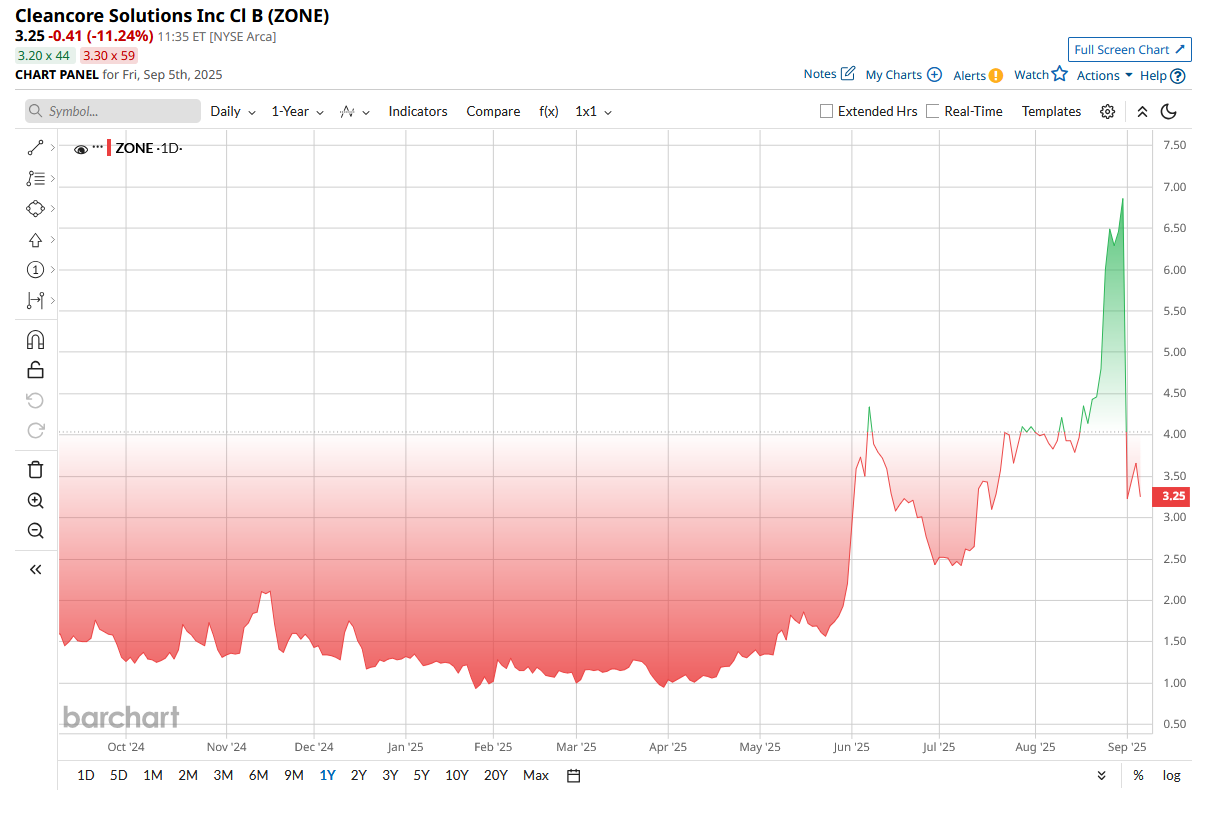Viewport: 1218px width, 823px height.
Task: Select the 20Y range
Action: [x=495, y=775]
